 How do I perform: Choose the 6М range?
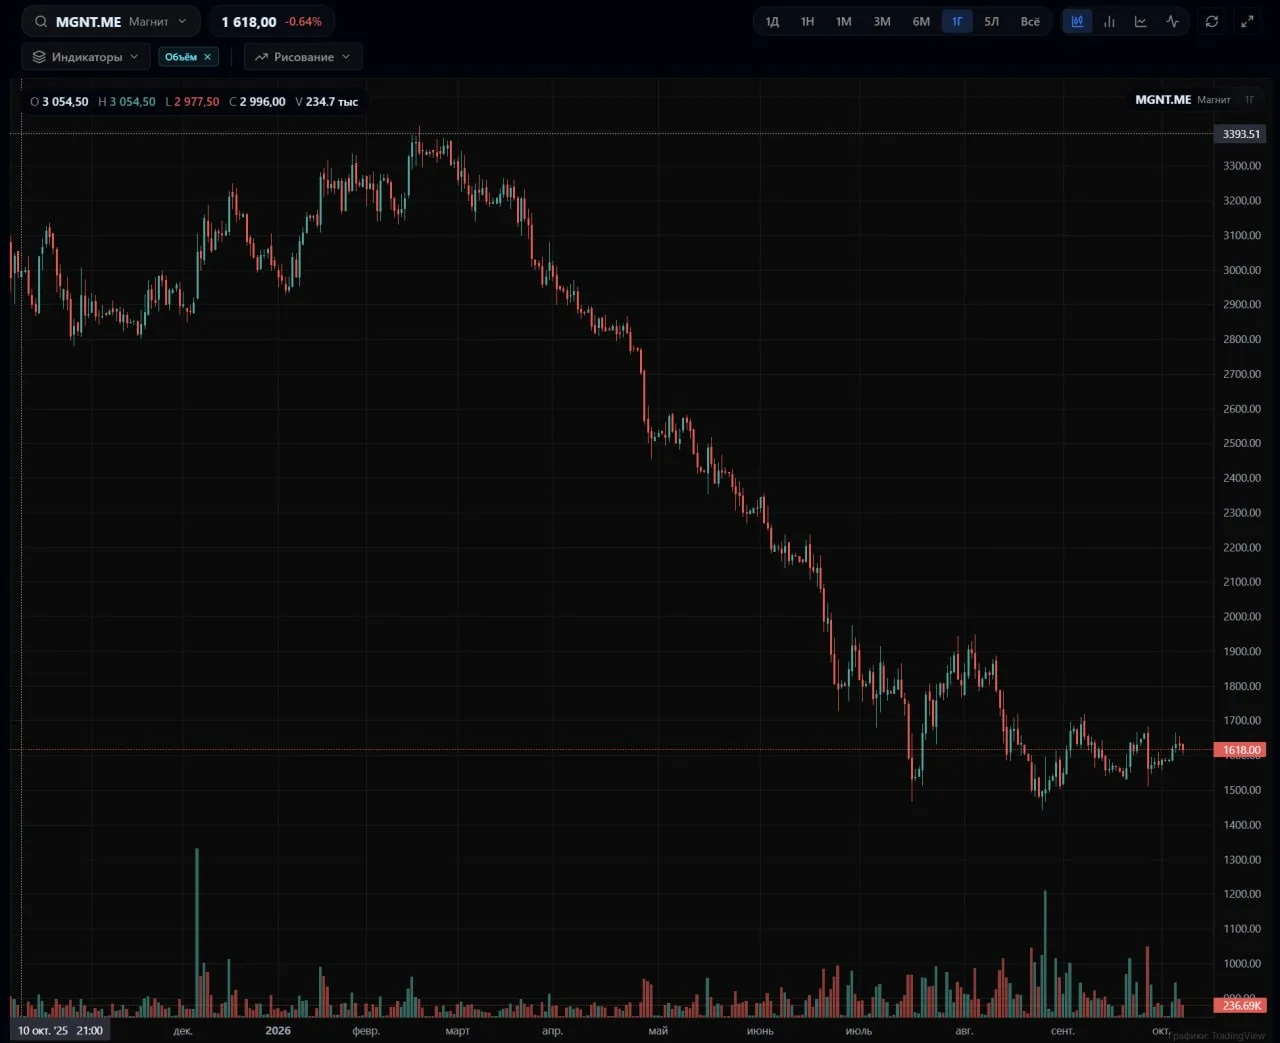point(921,21)
